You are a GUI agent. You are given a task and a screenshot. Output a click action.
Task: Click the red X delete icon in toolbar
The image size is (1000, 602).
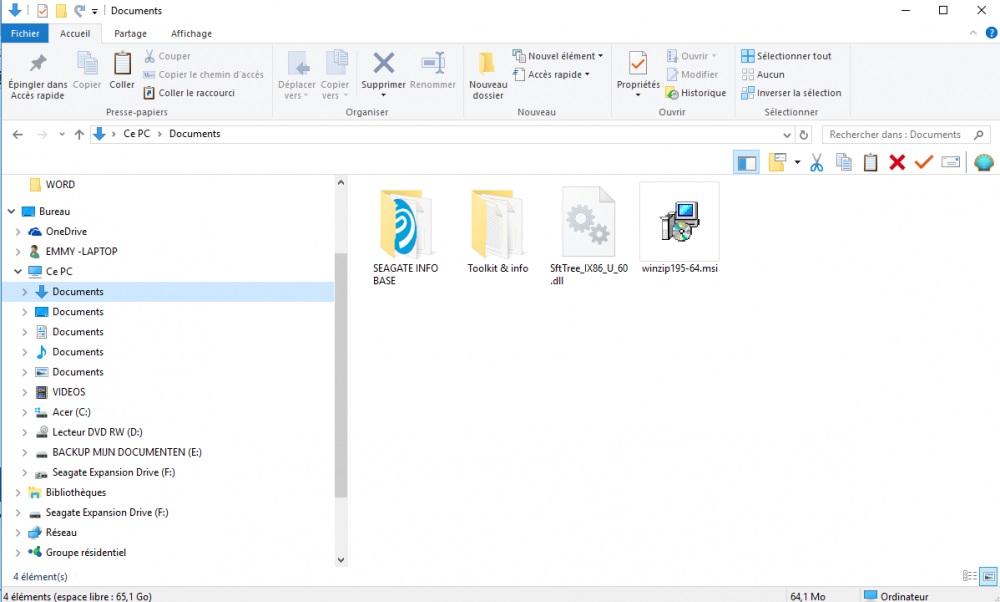tap(897, 163)
